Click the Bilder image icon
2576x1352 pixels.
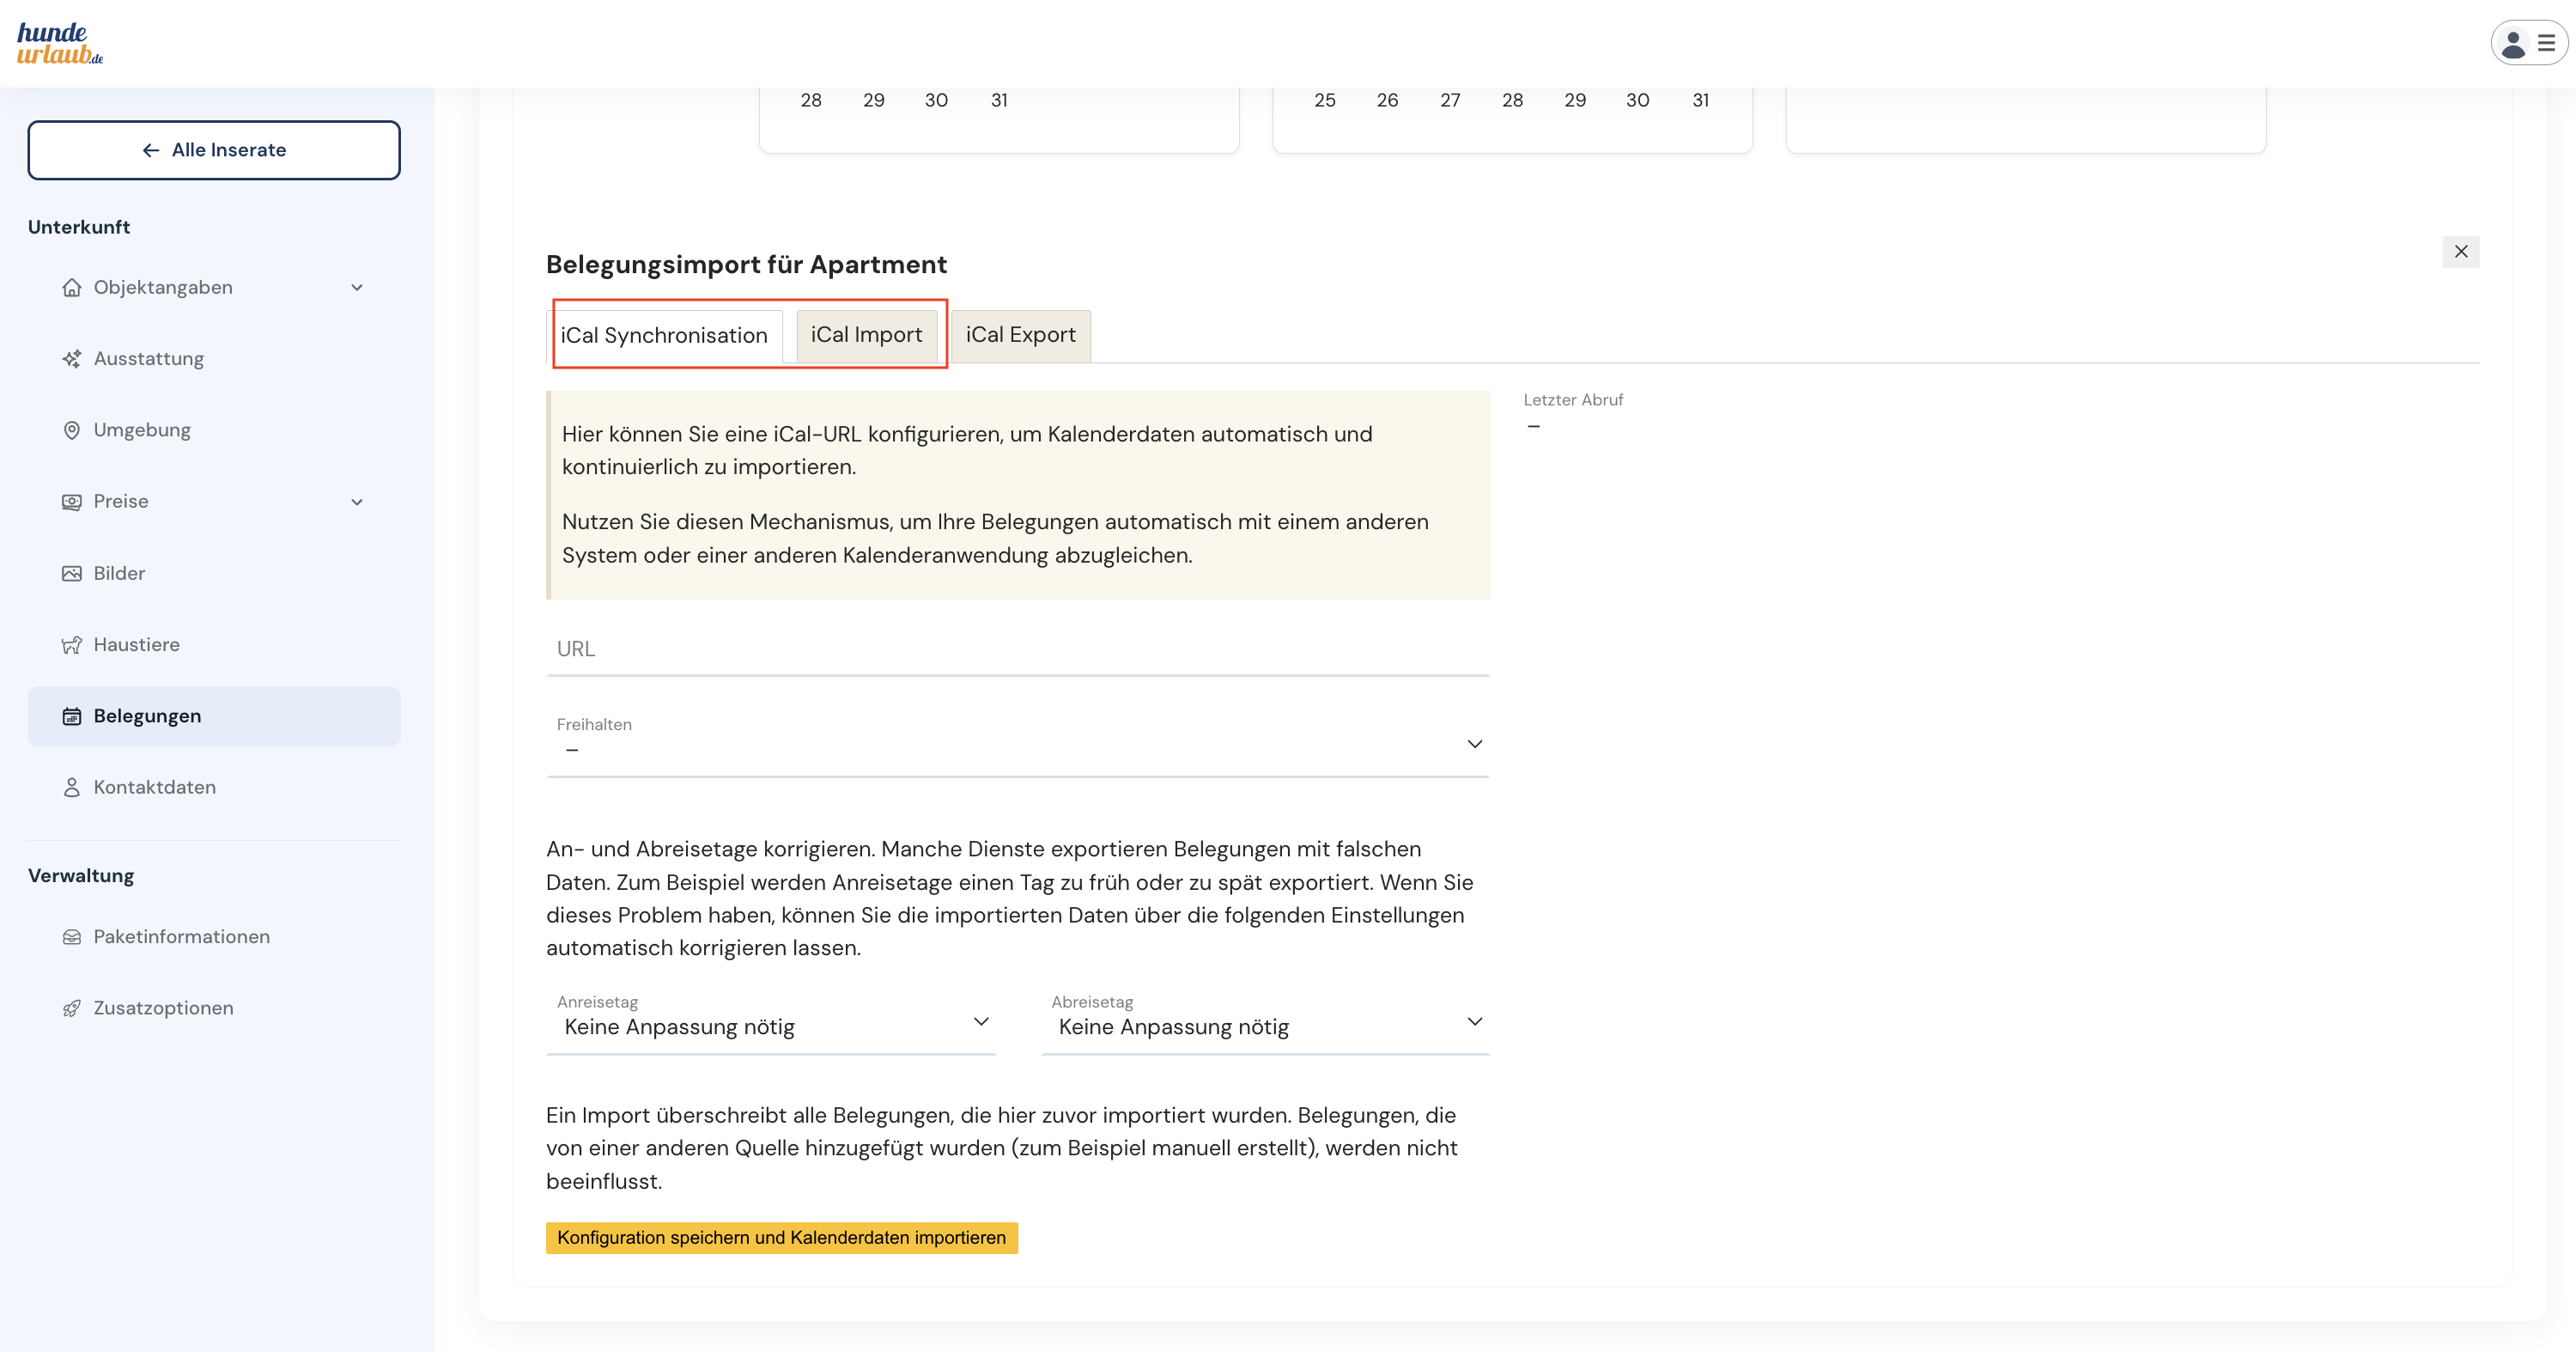click(71, 573)
